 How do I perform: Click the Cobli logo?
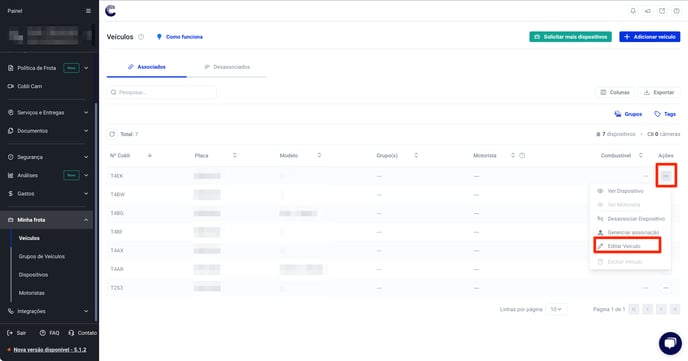click(111, 11)
